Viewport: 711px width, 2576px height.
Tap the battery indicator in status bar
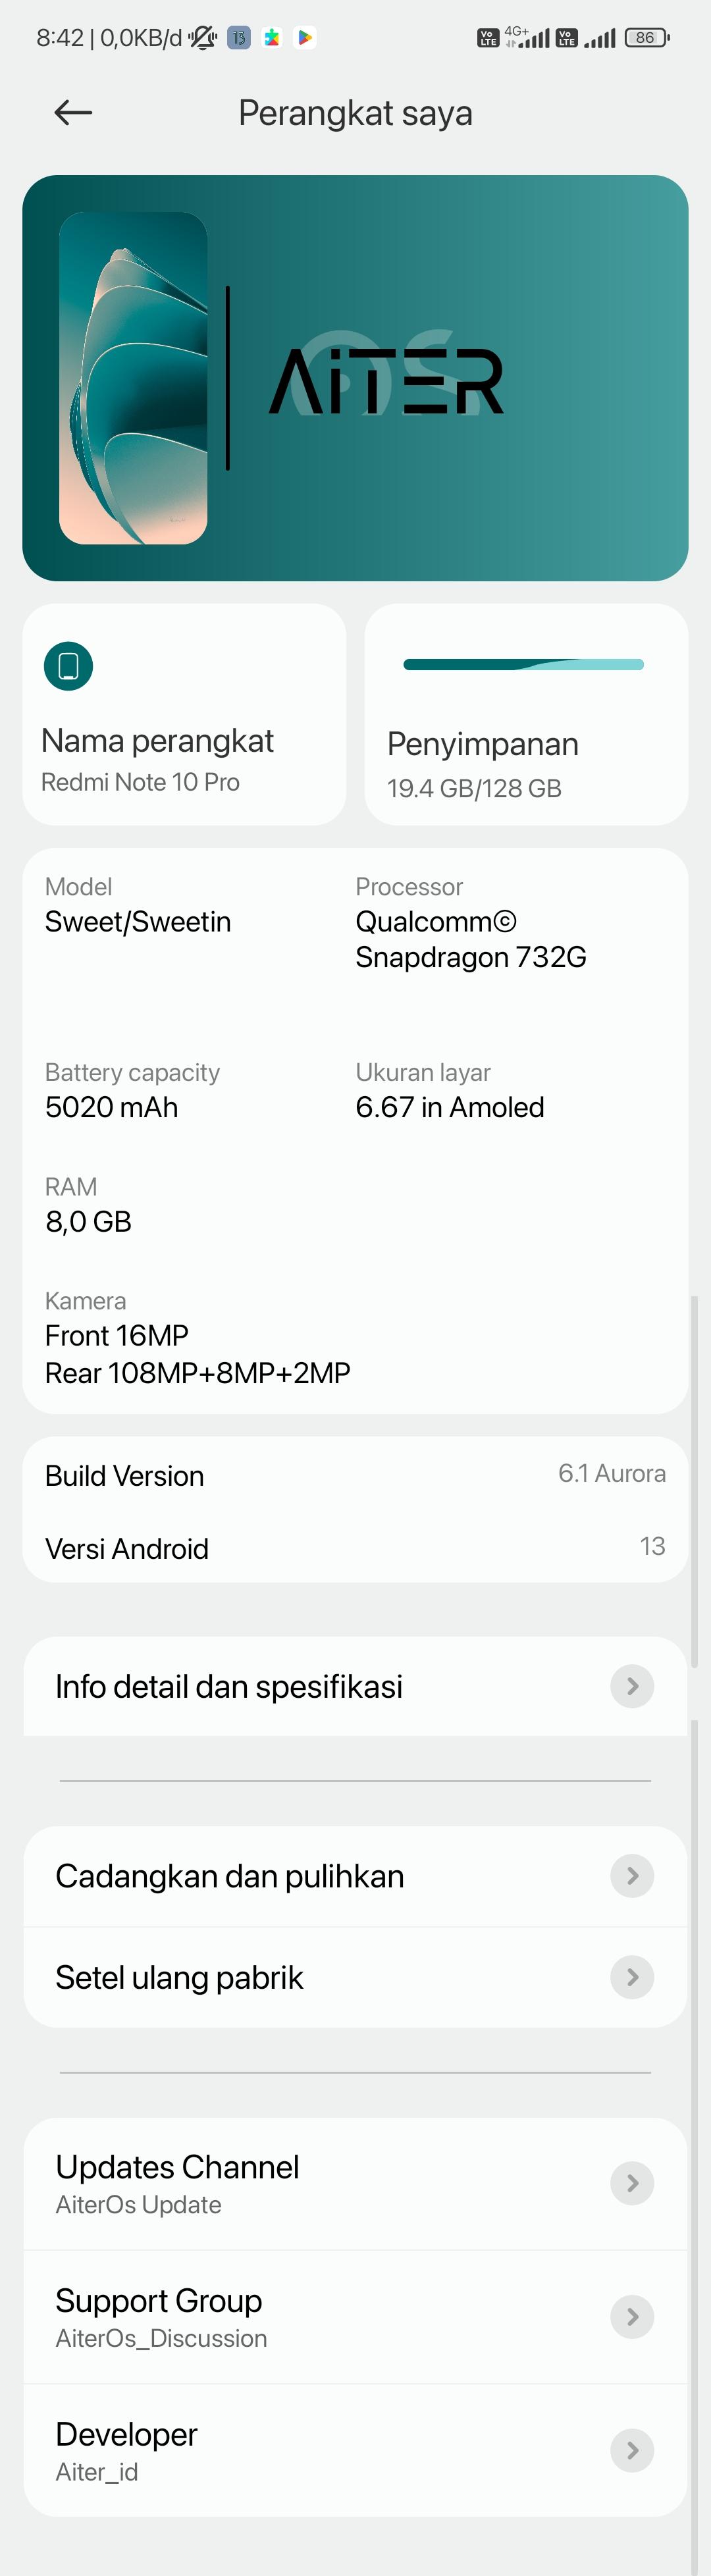pos(646,38)
